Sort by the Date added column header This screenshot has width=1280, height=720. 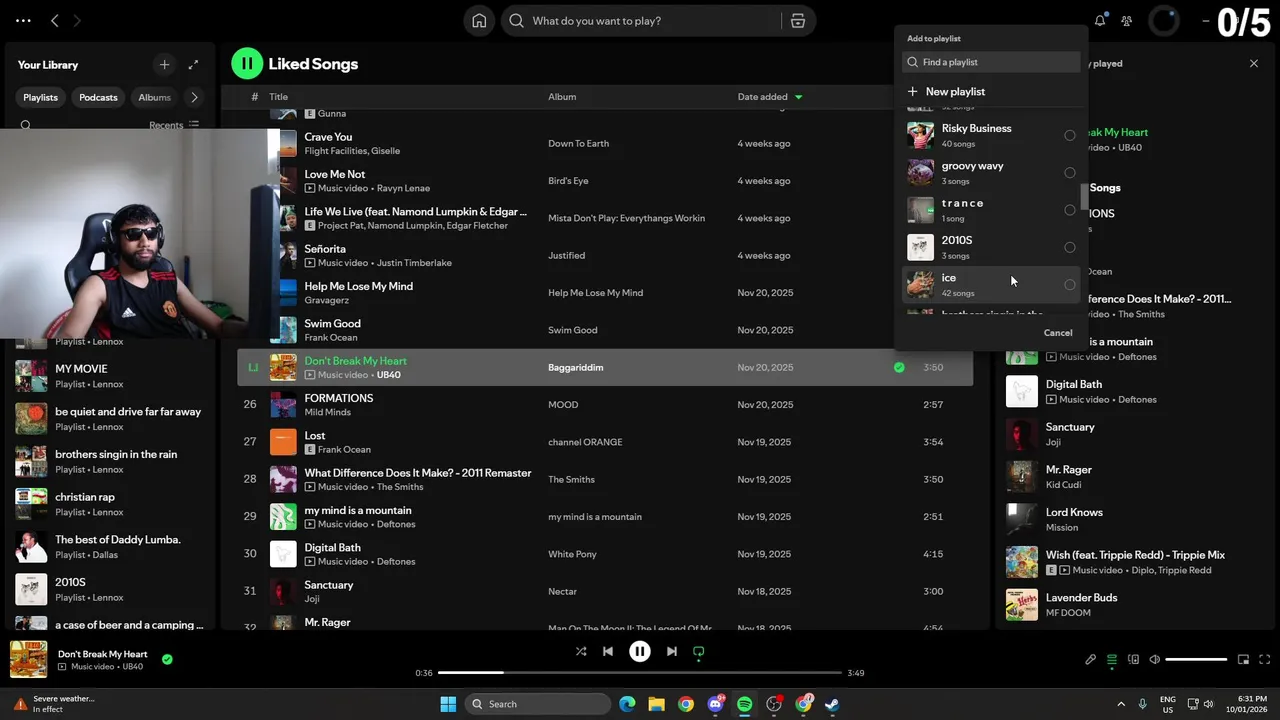762,97
